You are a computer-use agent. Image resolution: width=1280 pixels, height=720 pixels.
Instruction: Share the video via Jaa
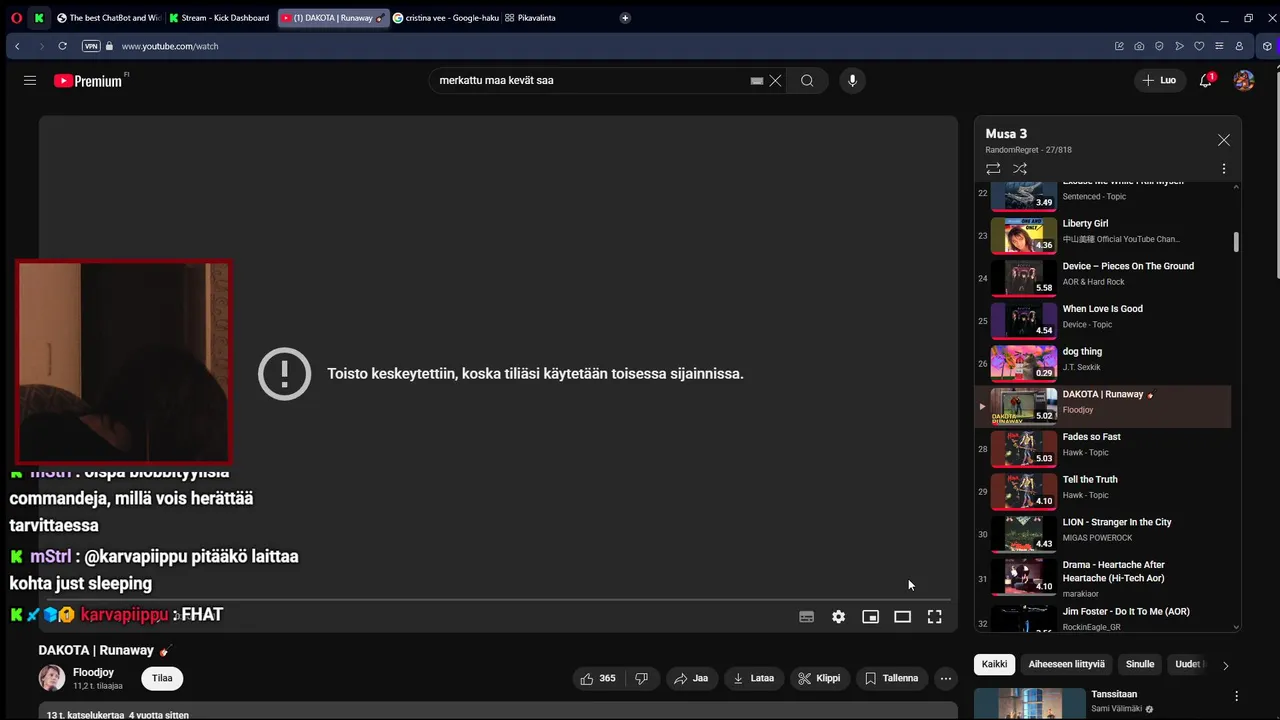pos(691,678)
